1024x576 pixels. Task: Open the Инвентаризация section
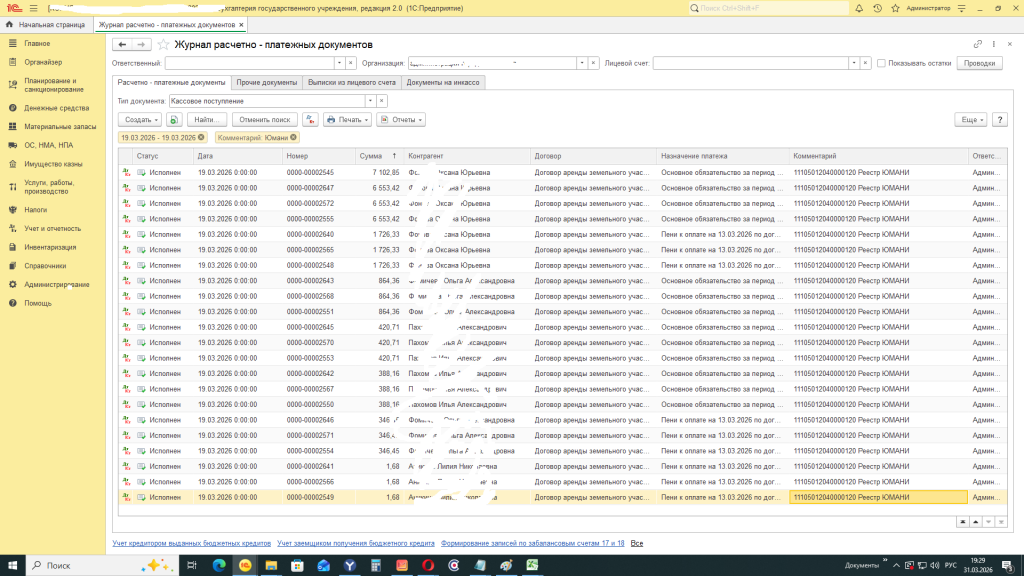(x=50, y=247)
